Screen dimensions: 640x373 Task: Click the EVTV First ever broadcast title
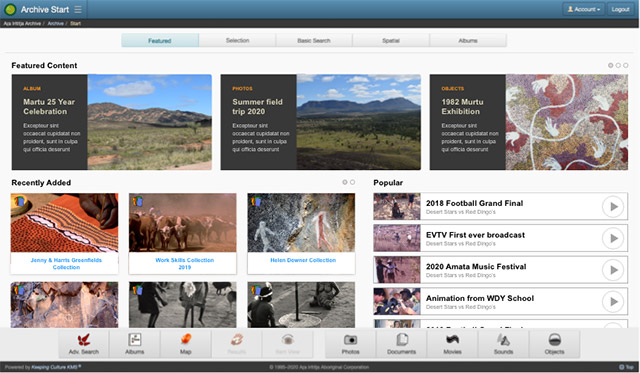(476, 235)
